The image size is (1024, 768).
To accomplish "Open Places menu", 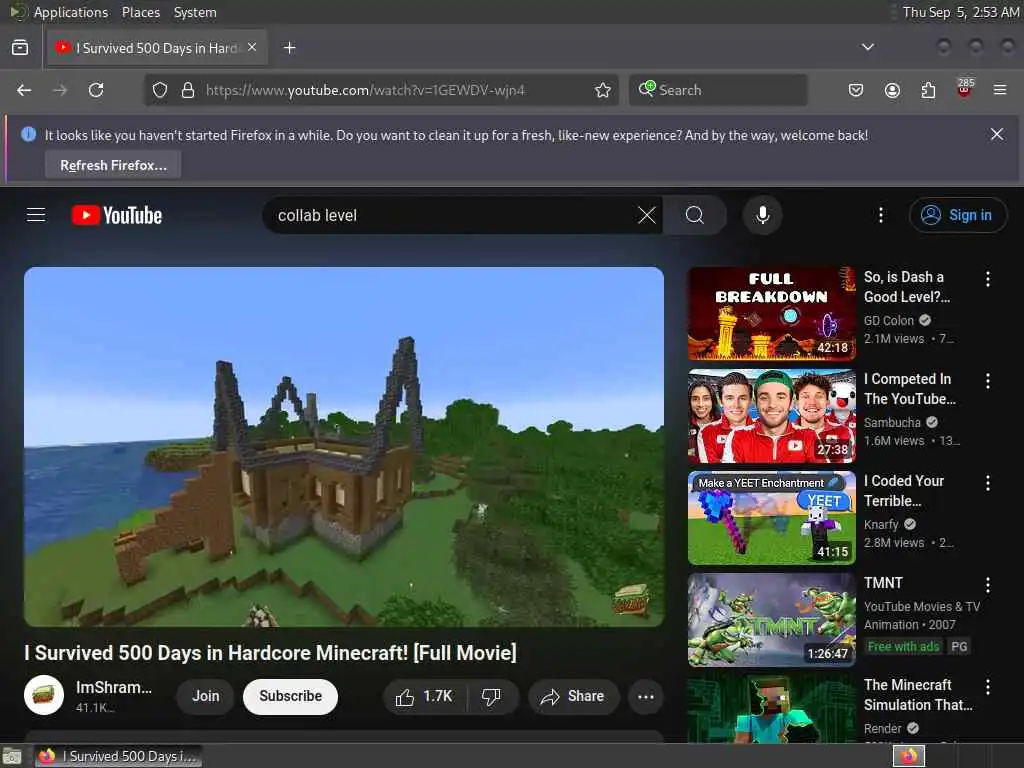I will [x=141, y=12].
